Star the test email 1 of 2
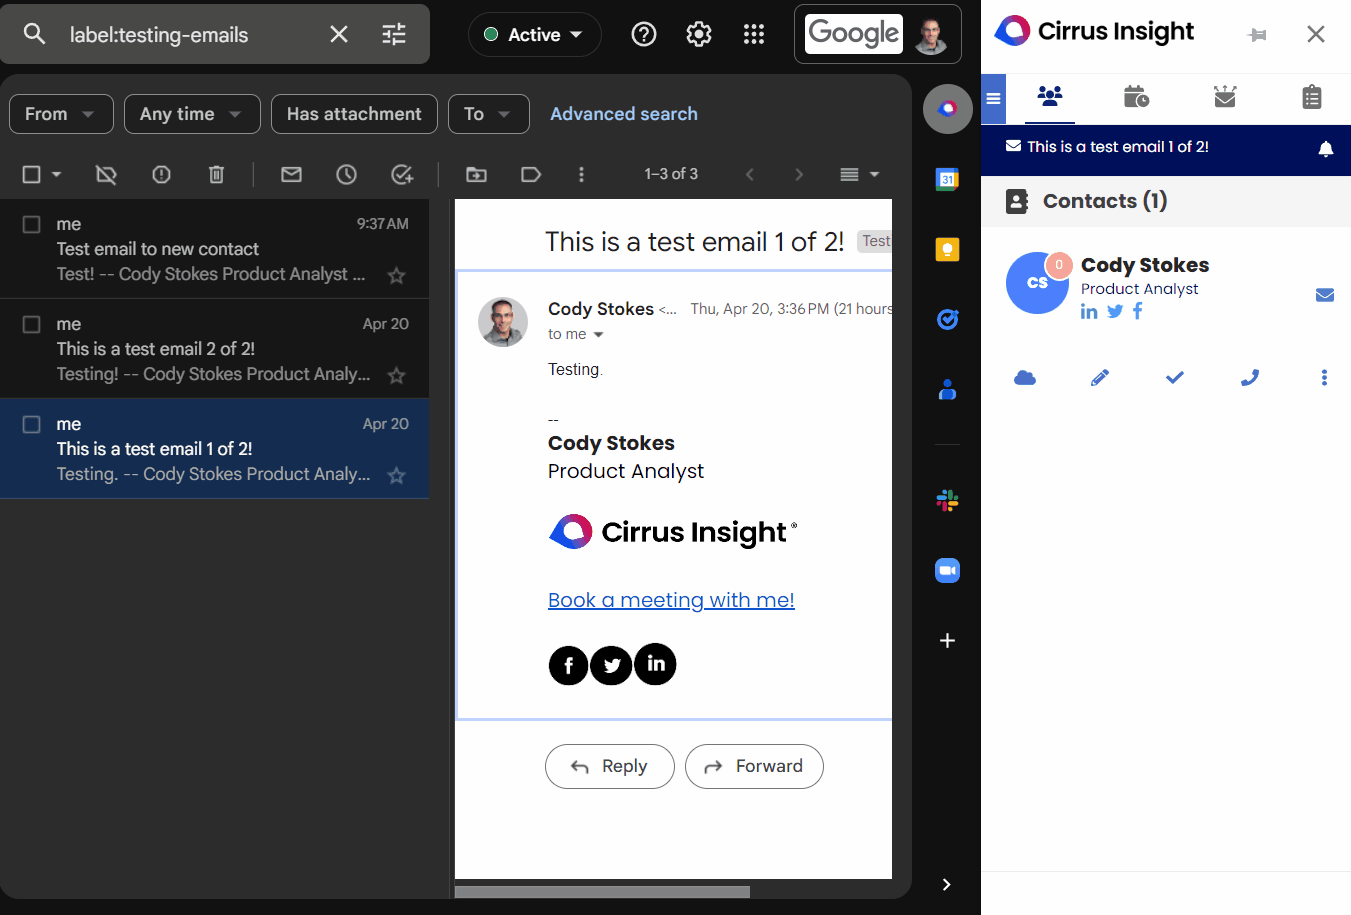 tap(397, 475)
